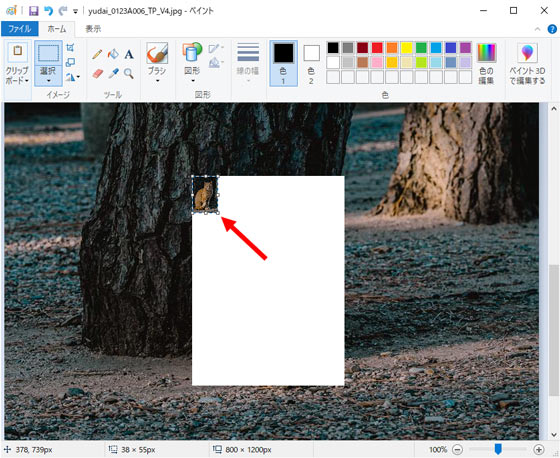The height and width of the screenshot is (458, 560).
Task: Activate Color 2 background selector
Action: (311, 63)
